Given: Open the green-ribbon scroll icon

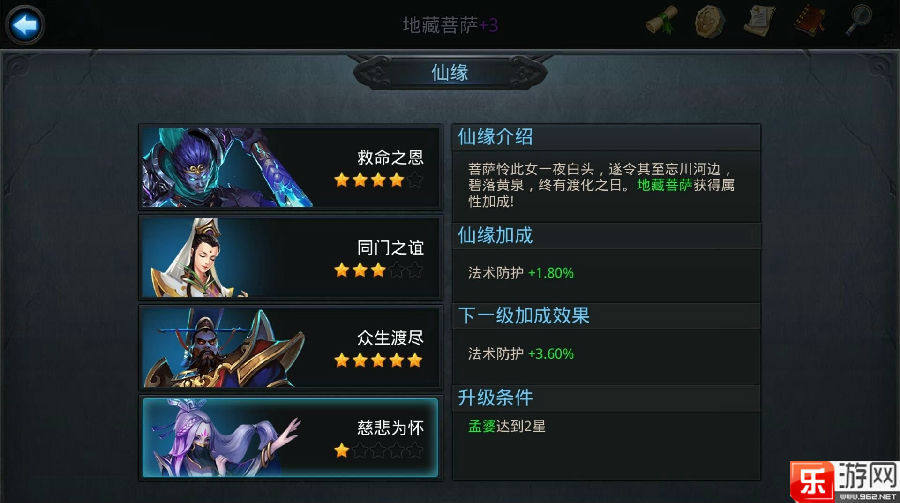Looking at the screenshot, I should coord(662,21).
